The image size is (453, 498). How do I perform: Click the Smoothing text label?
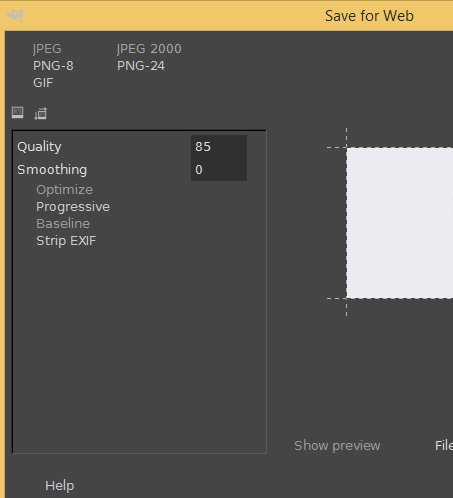(x=52, y=170)
